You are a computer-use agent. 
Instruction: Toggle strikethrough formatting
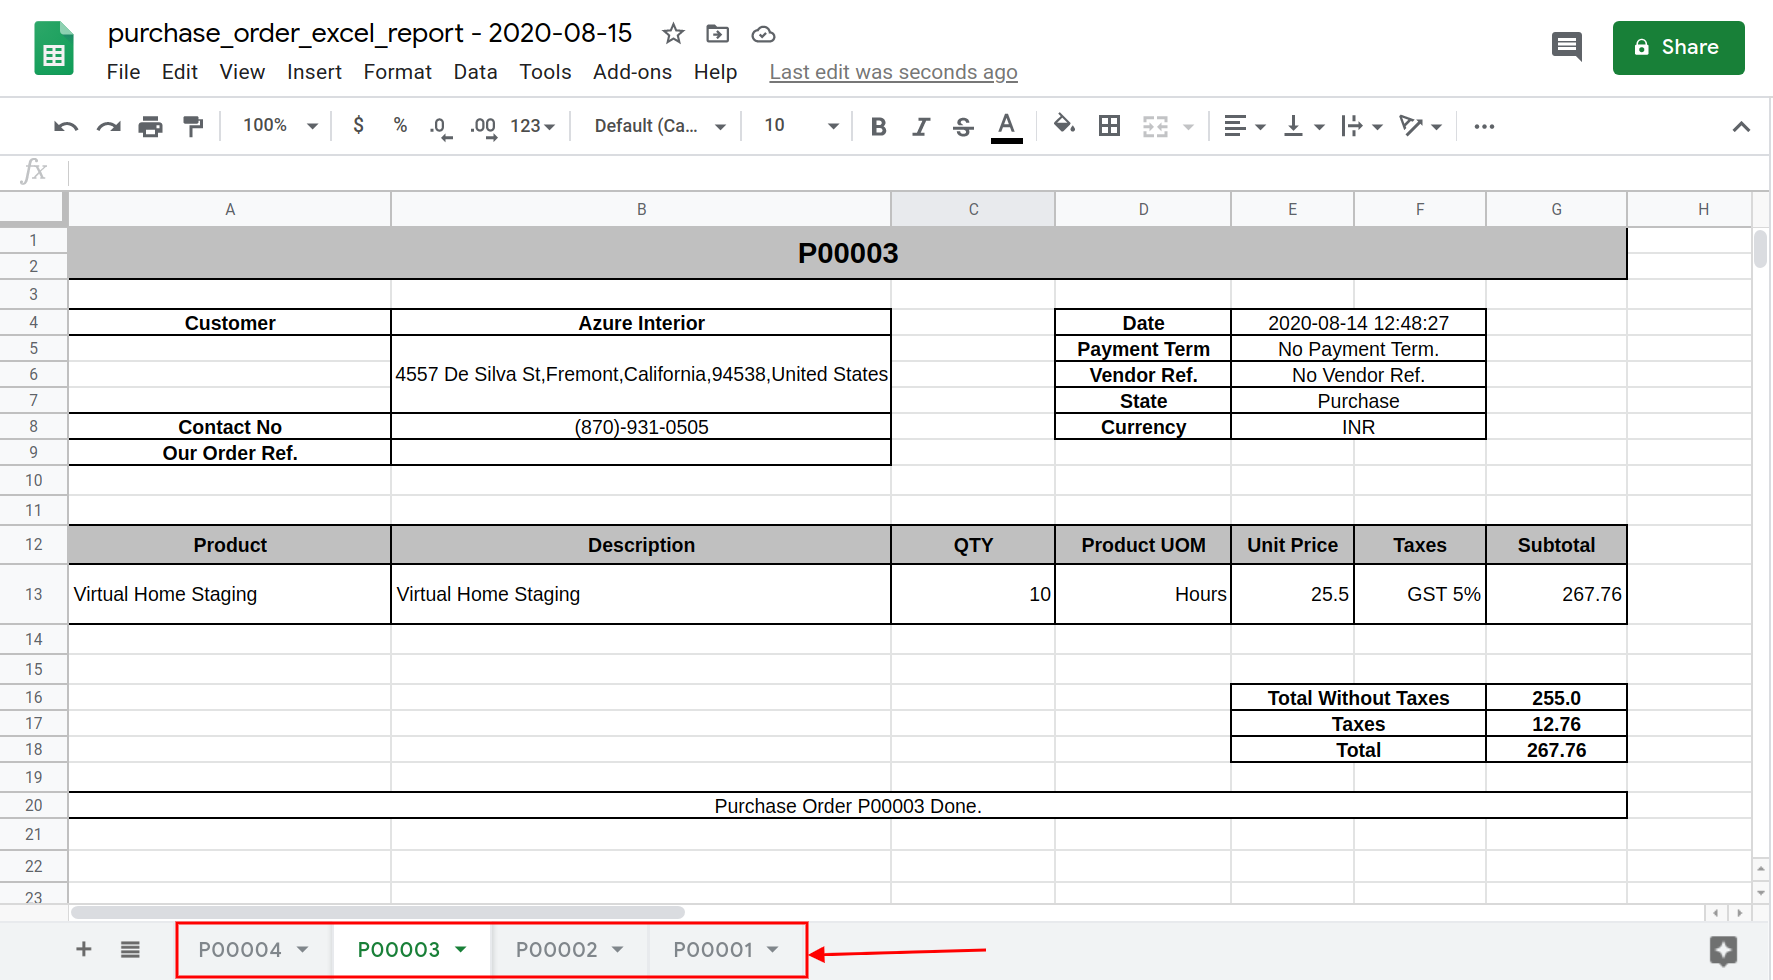963,126
